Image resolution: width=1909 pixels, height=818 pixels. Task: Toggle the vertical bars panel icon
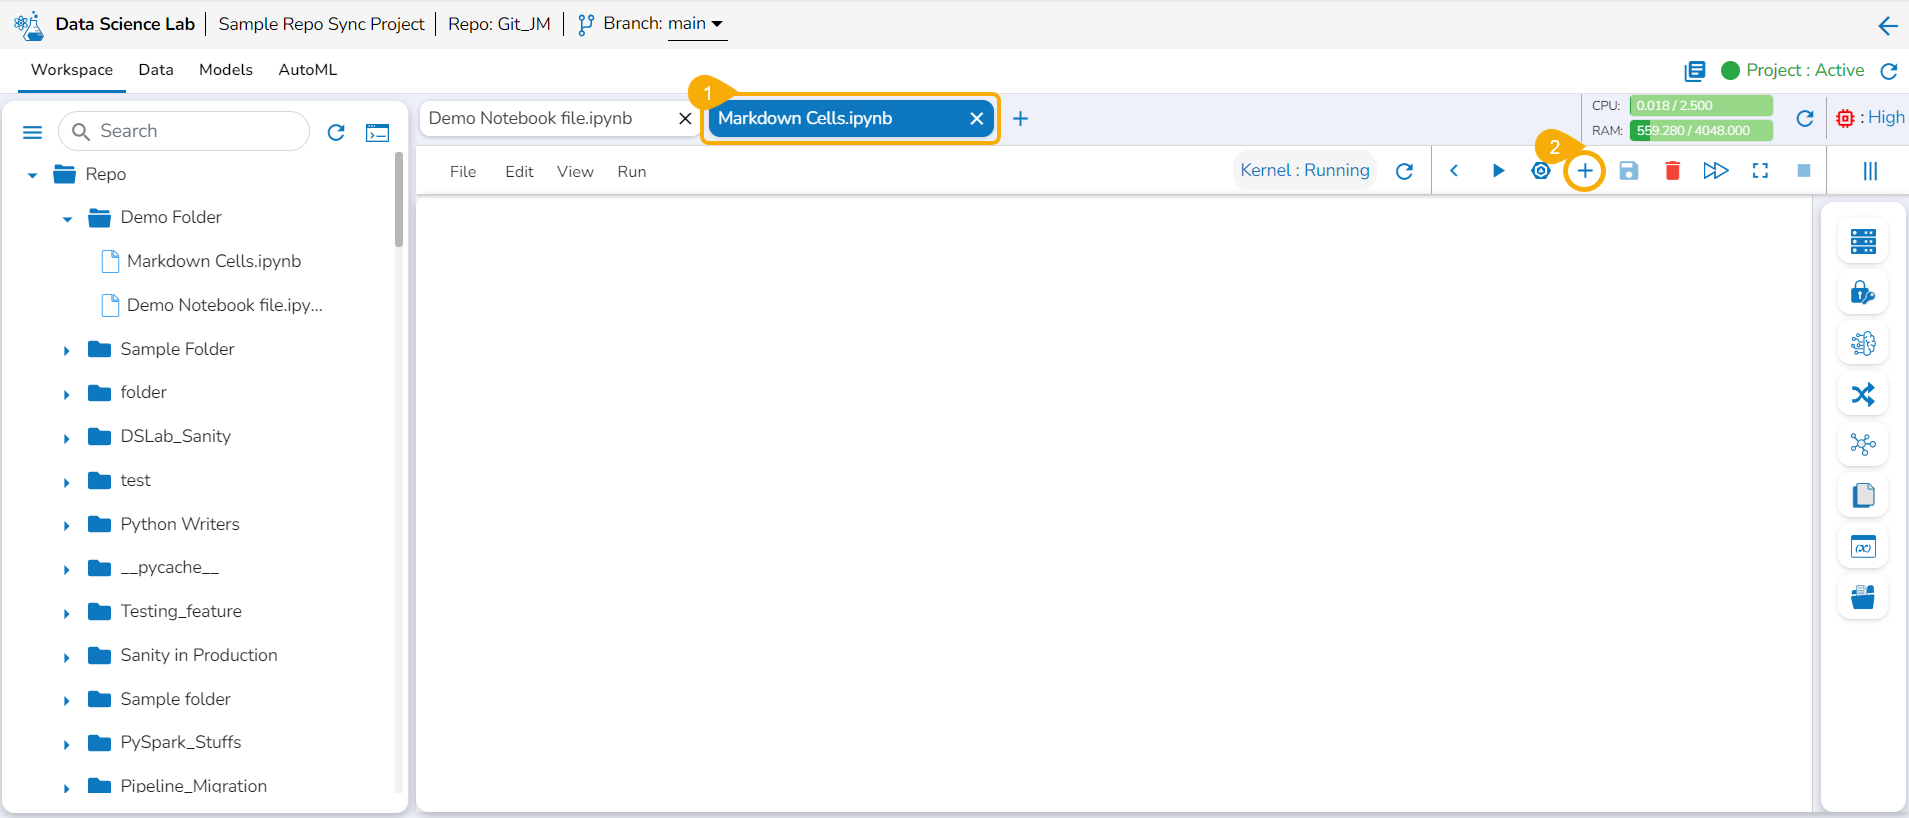[x=1870, y=171]
